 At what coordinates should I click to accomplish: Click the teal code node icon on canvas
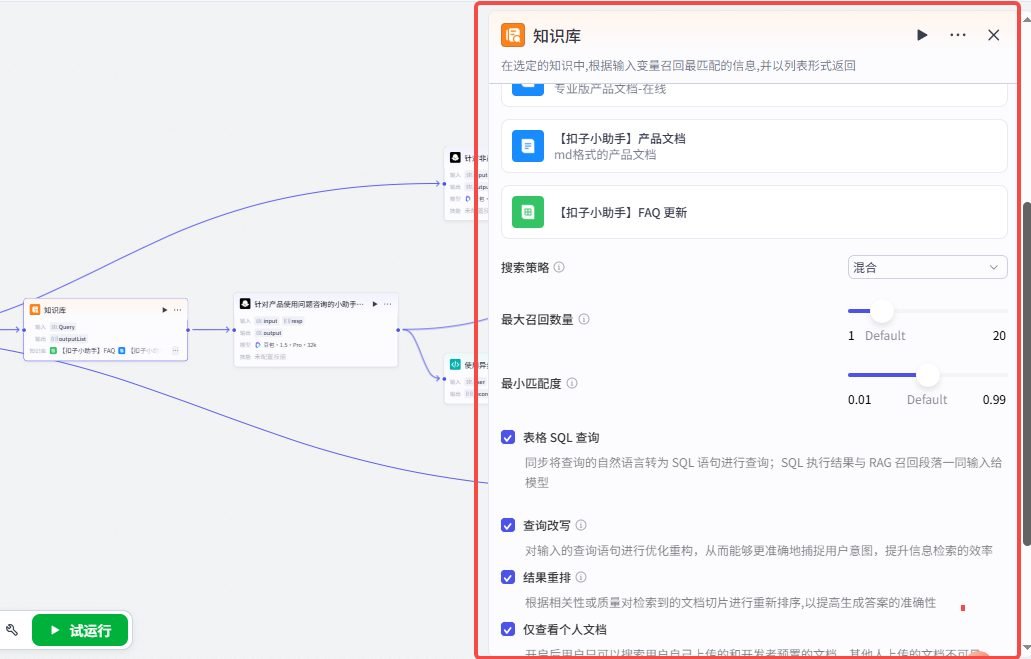click(455, 364)
